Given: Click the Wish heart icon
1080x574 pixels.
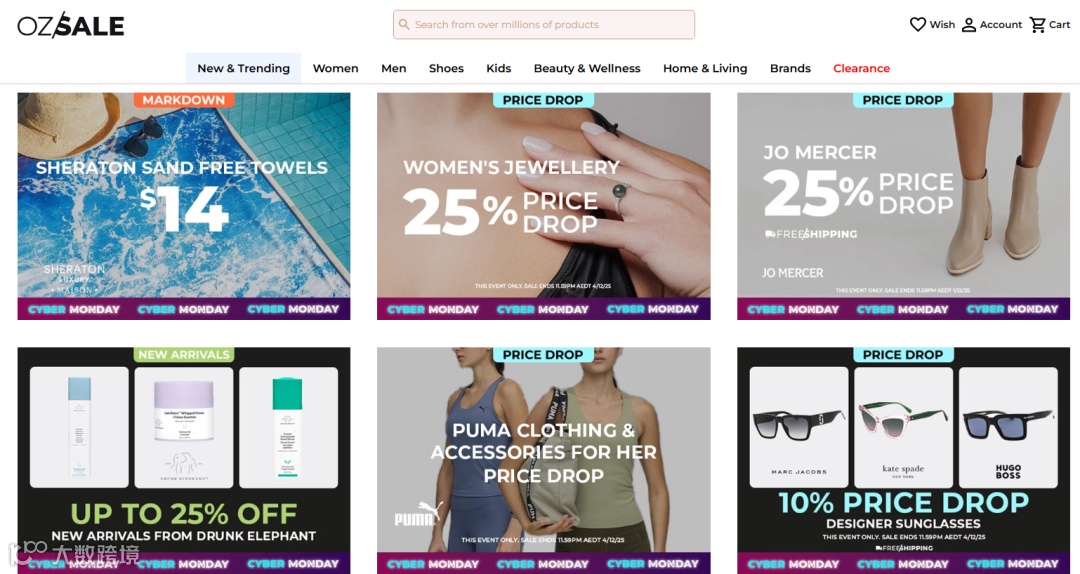Looking at the screenshot, I should pyautogui.click(x=917, y=25).
